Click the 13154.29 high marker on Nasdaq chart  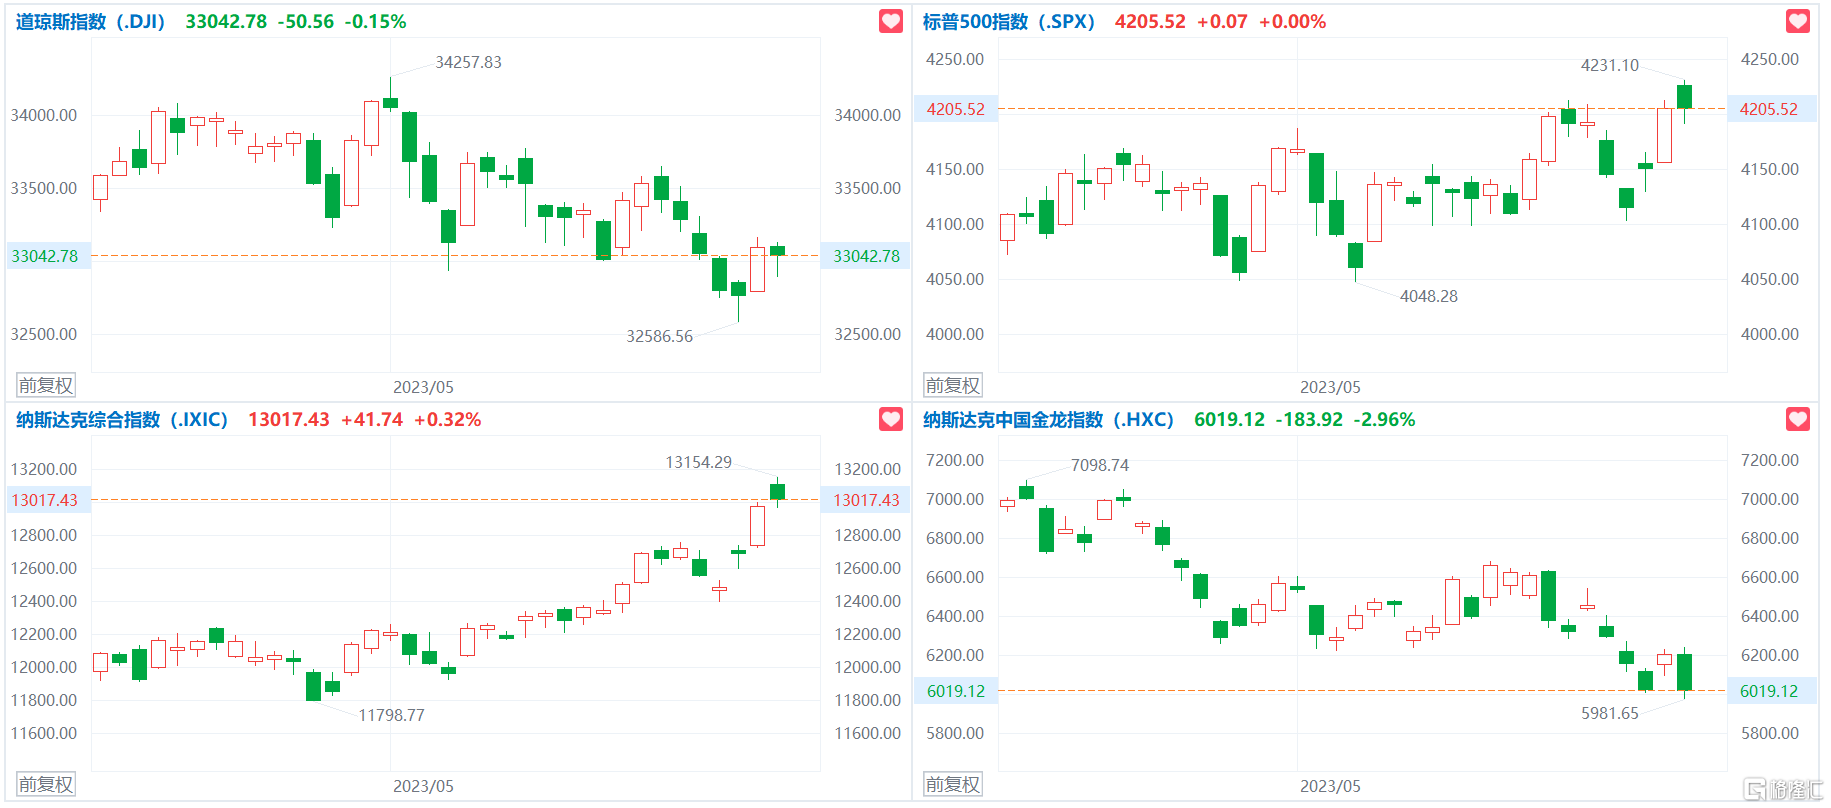click(698, 462)
